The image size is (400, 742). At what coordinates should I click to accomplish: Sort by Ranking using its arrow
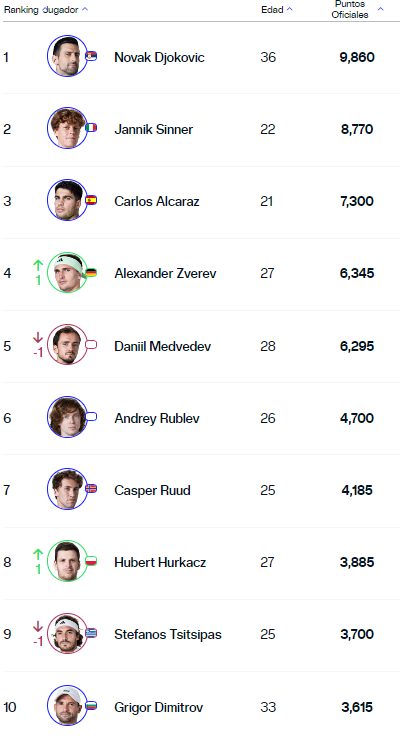85,9
